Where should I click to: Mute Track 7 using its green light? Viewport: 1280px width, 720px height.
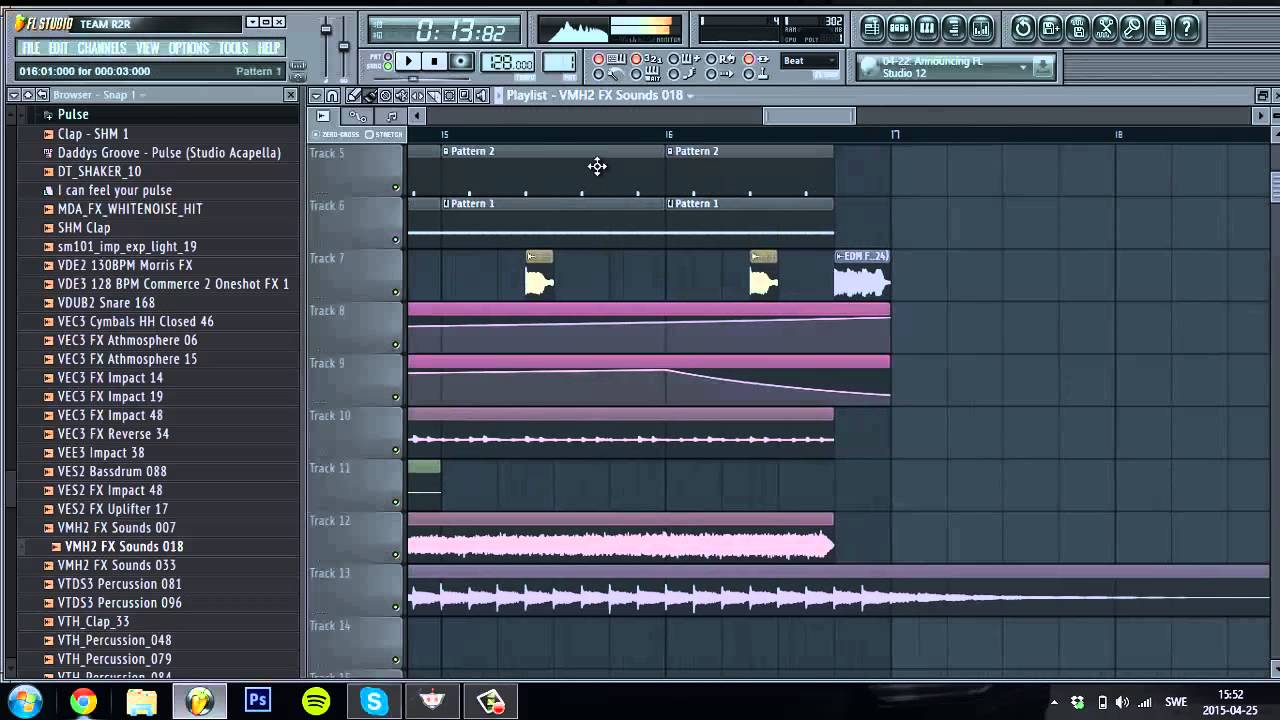[x=396, y=292]
